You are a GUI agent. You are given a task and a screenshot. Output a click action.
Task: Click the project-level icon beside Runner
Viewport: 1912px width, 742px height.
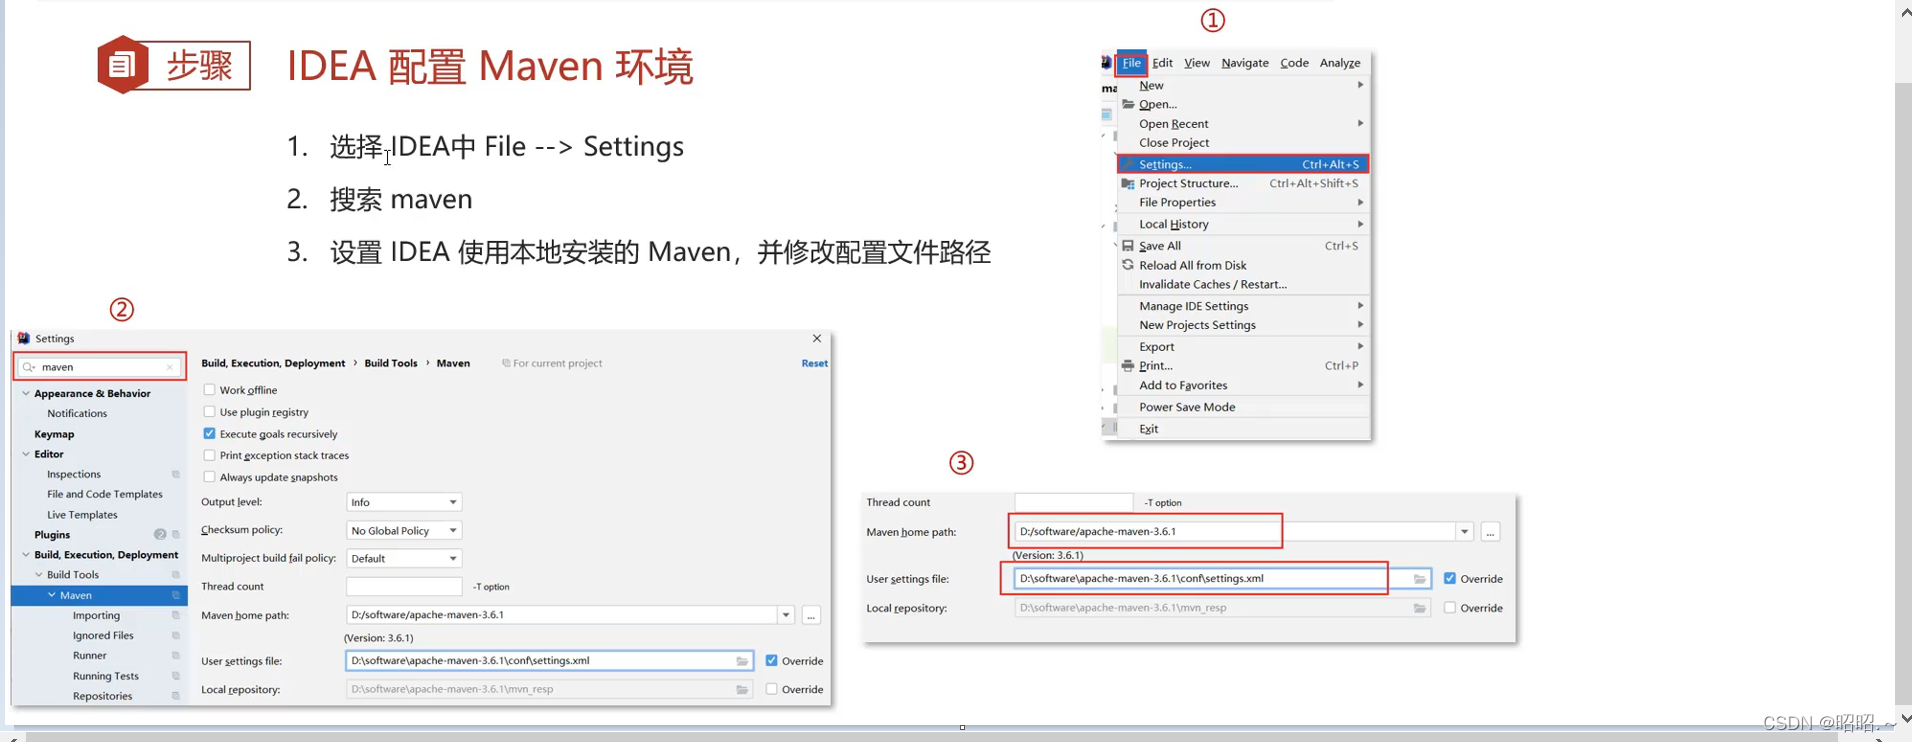point(176,656)
